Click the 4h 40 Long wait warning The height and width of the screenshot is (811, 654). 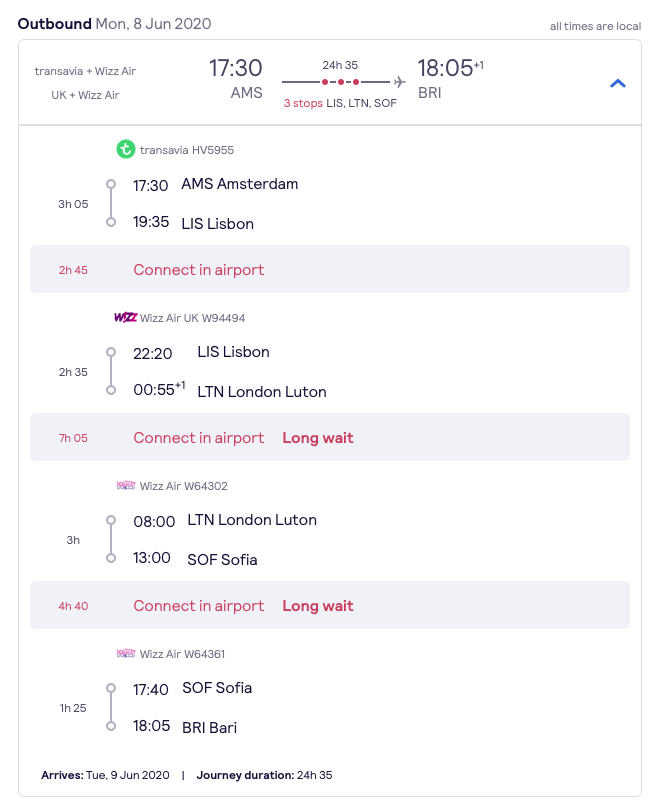pos(318,606)
